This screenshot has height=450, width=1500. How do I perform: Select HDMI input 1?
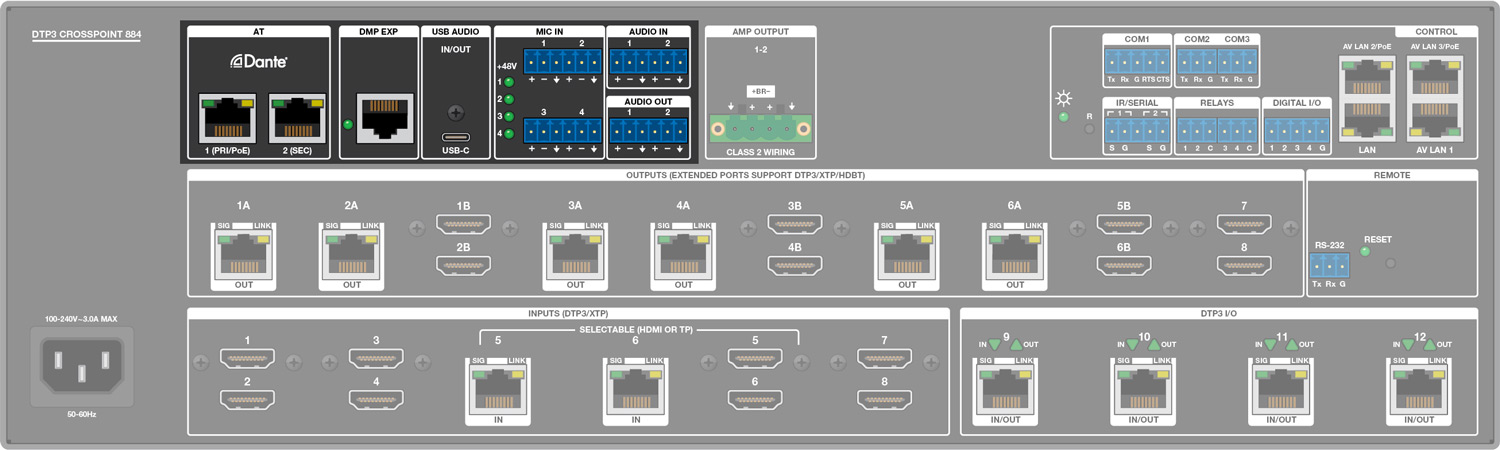click(247, 360)
